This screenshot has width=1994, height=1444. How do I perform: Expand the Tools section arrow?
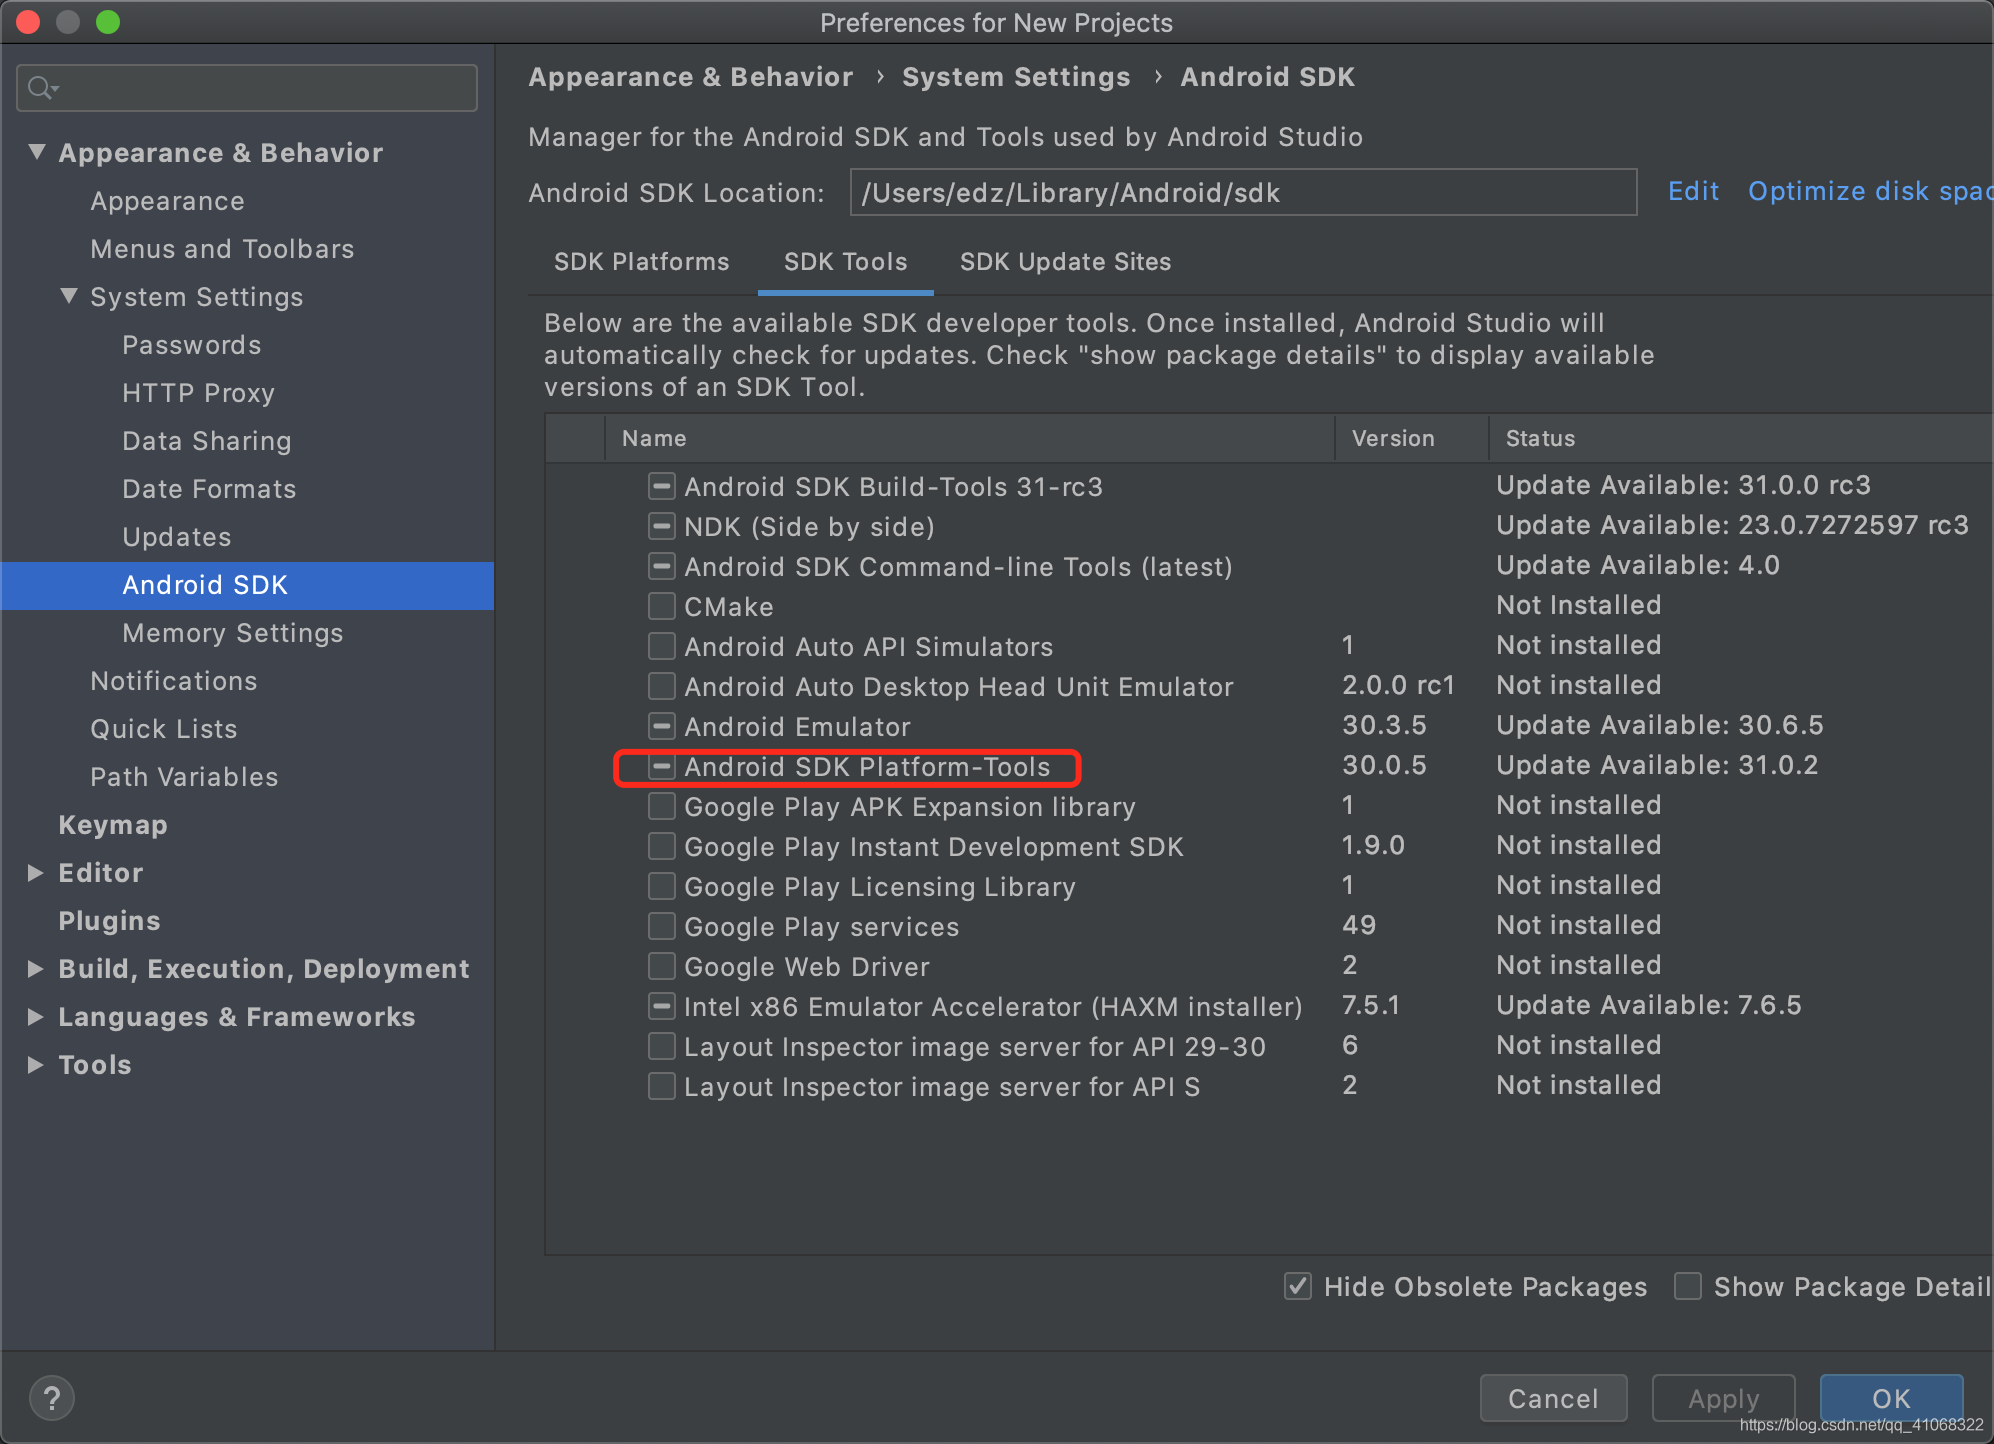click(35, 1065)
